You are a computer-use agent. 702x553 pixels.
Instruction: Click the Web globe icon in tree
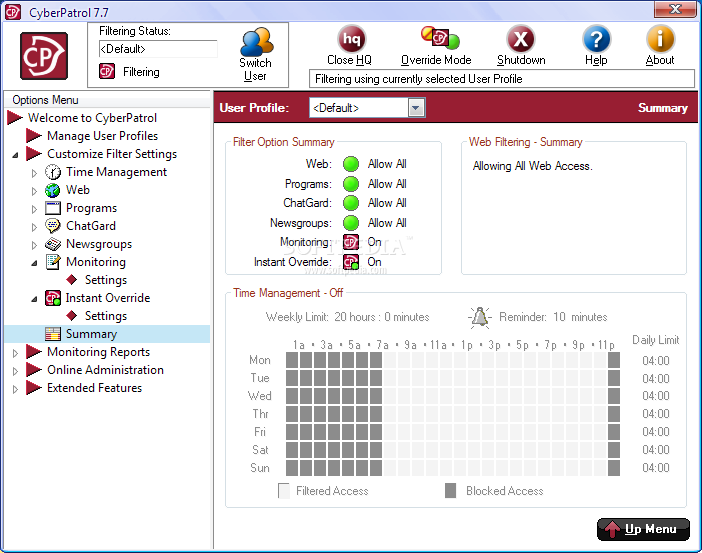53,190
